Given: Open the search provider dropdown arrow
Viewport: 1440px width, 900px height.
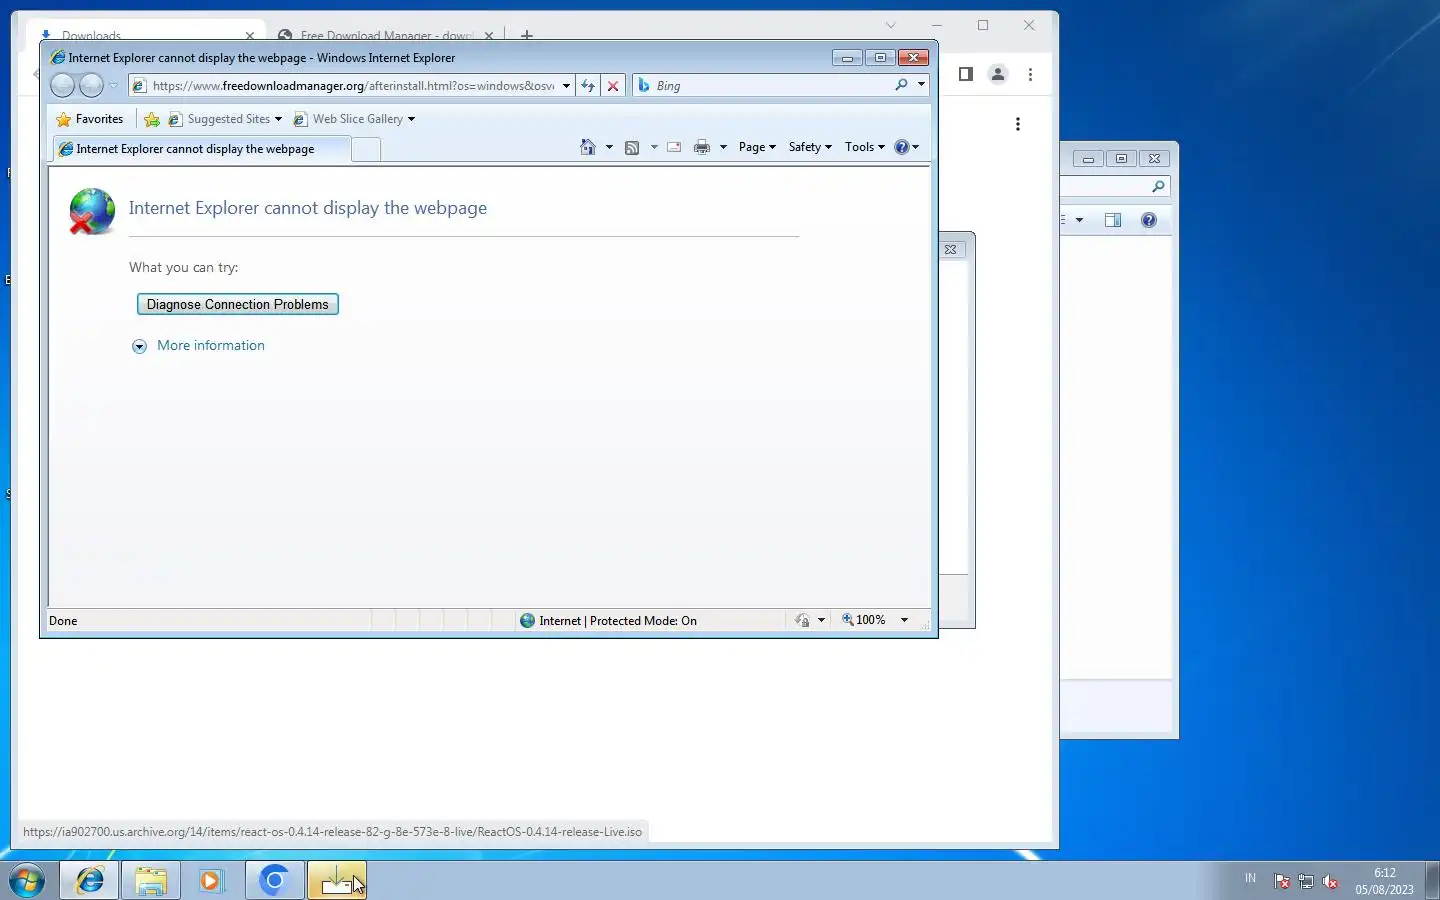Looking at the screenshot, I should coord(921,85).
